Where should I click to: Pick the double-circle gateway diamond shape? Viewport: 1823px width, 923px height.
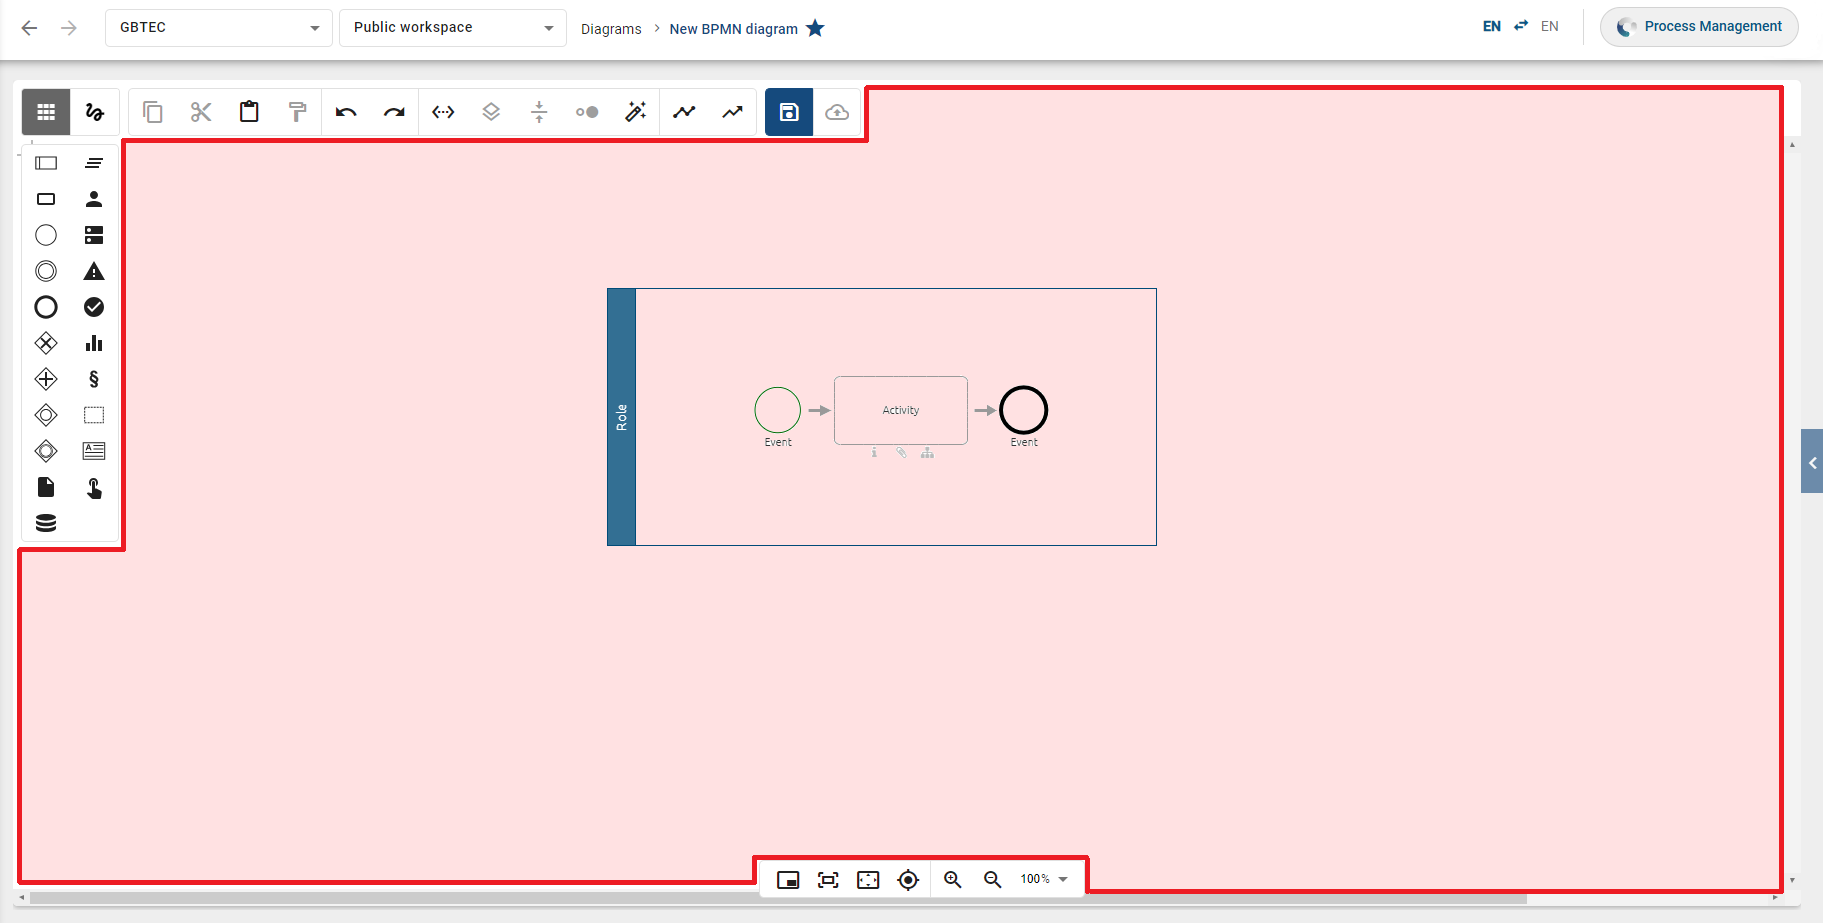click(46, 451)
